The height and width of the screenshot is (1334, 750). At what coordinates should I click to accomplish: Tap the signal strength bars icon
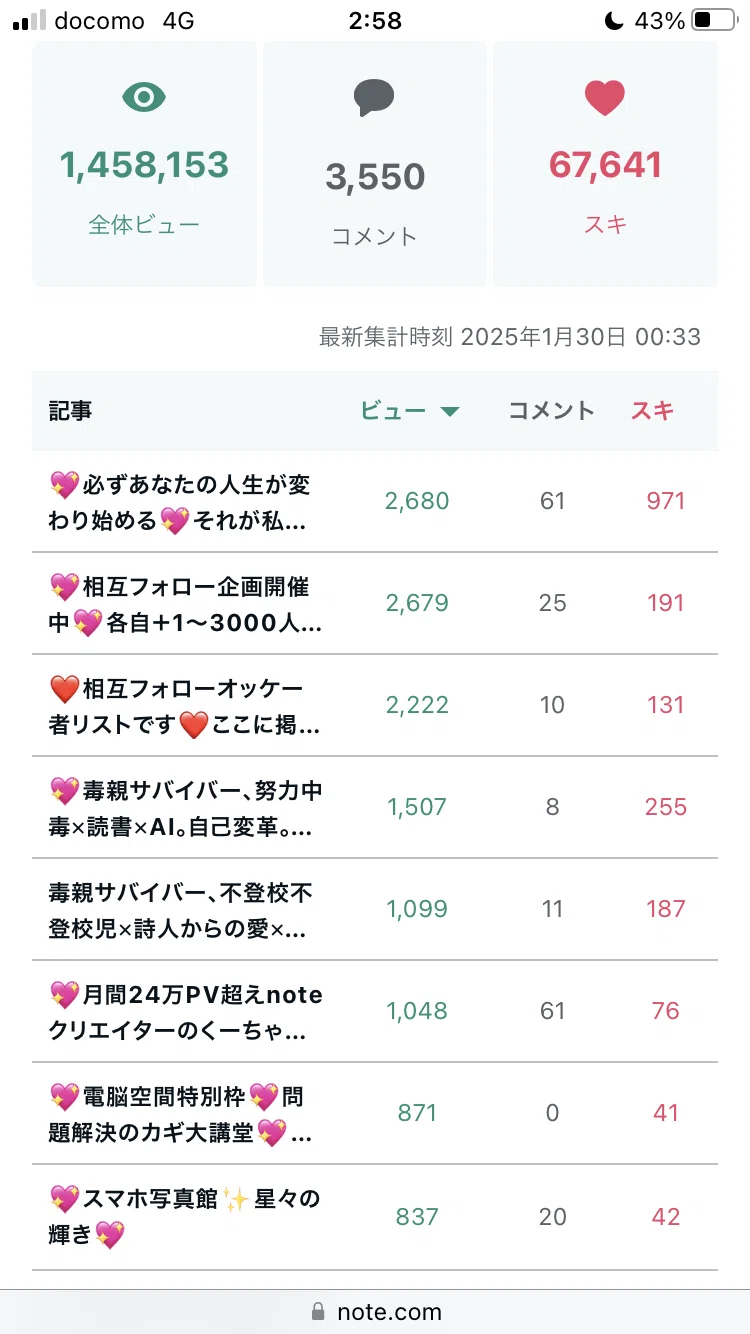coord(29,21)
